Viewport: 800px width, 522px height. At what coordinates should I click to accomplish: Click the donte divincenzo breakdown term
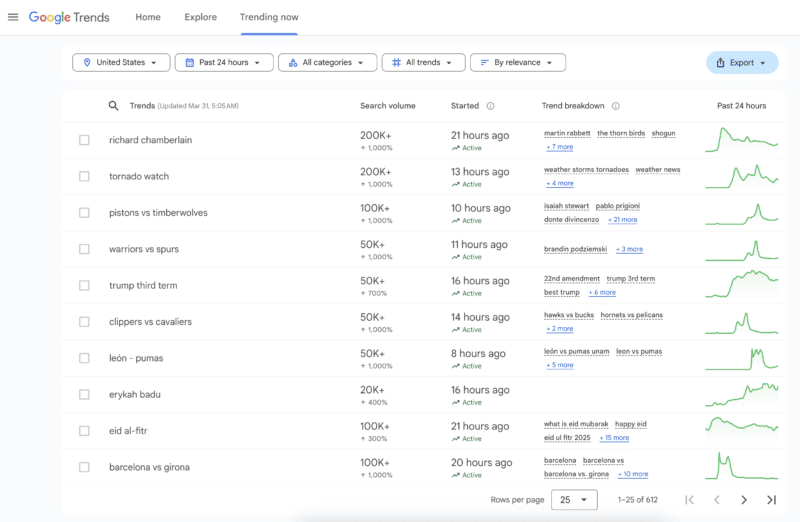pyautogui.click(x=571, y=219)
